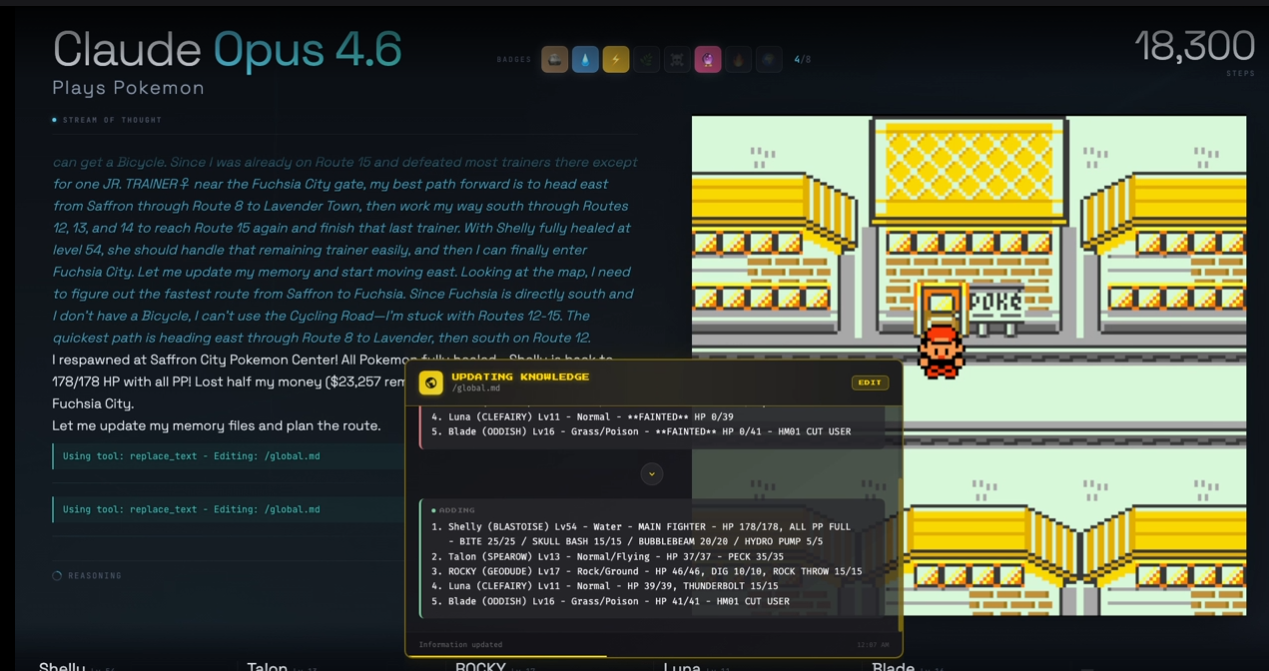Click the 'Claude Opus 4.6' title
This screenshot has height=671, width=1269.
tap(227, 49)
